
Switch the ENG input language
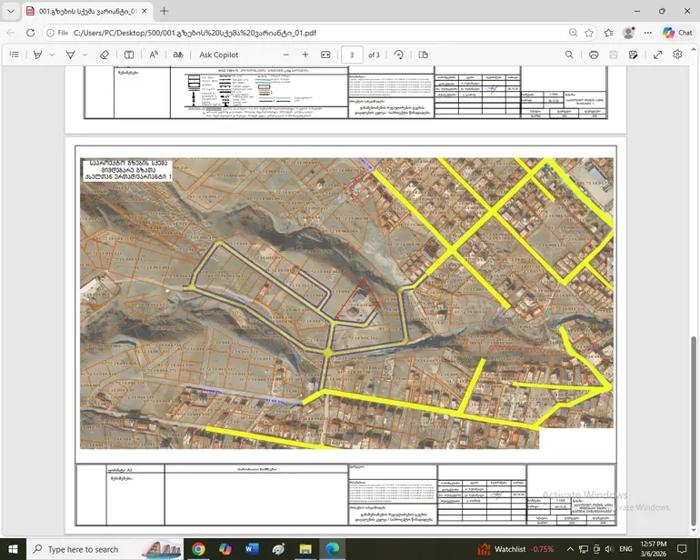tap(626, 549)
